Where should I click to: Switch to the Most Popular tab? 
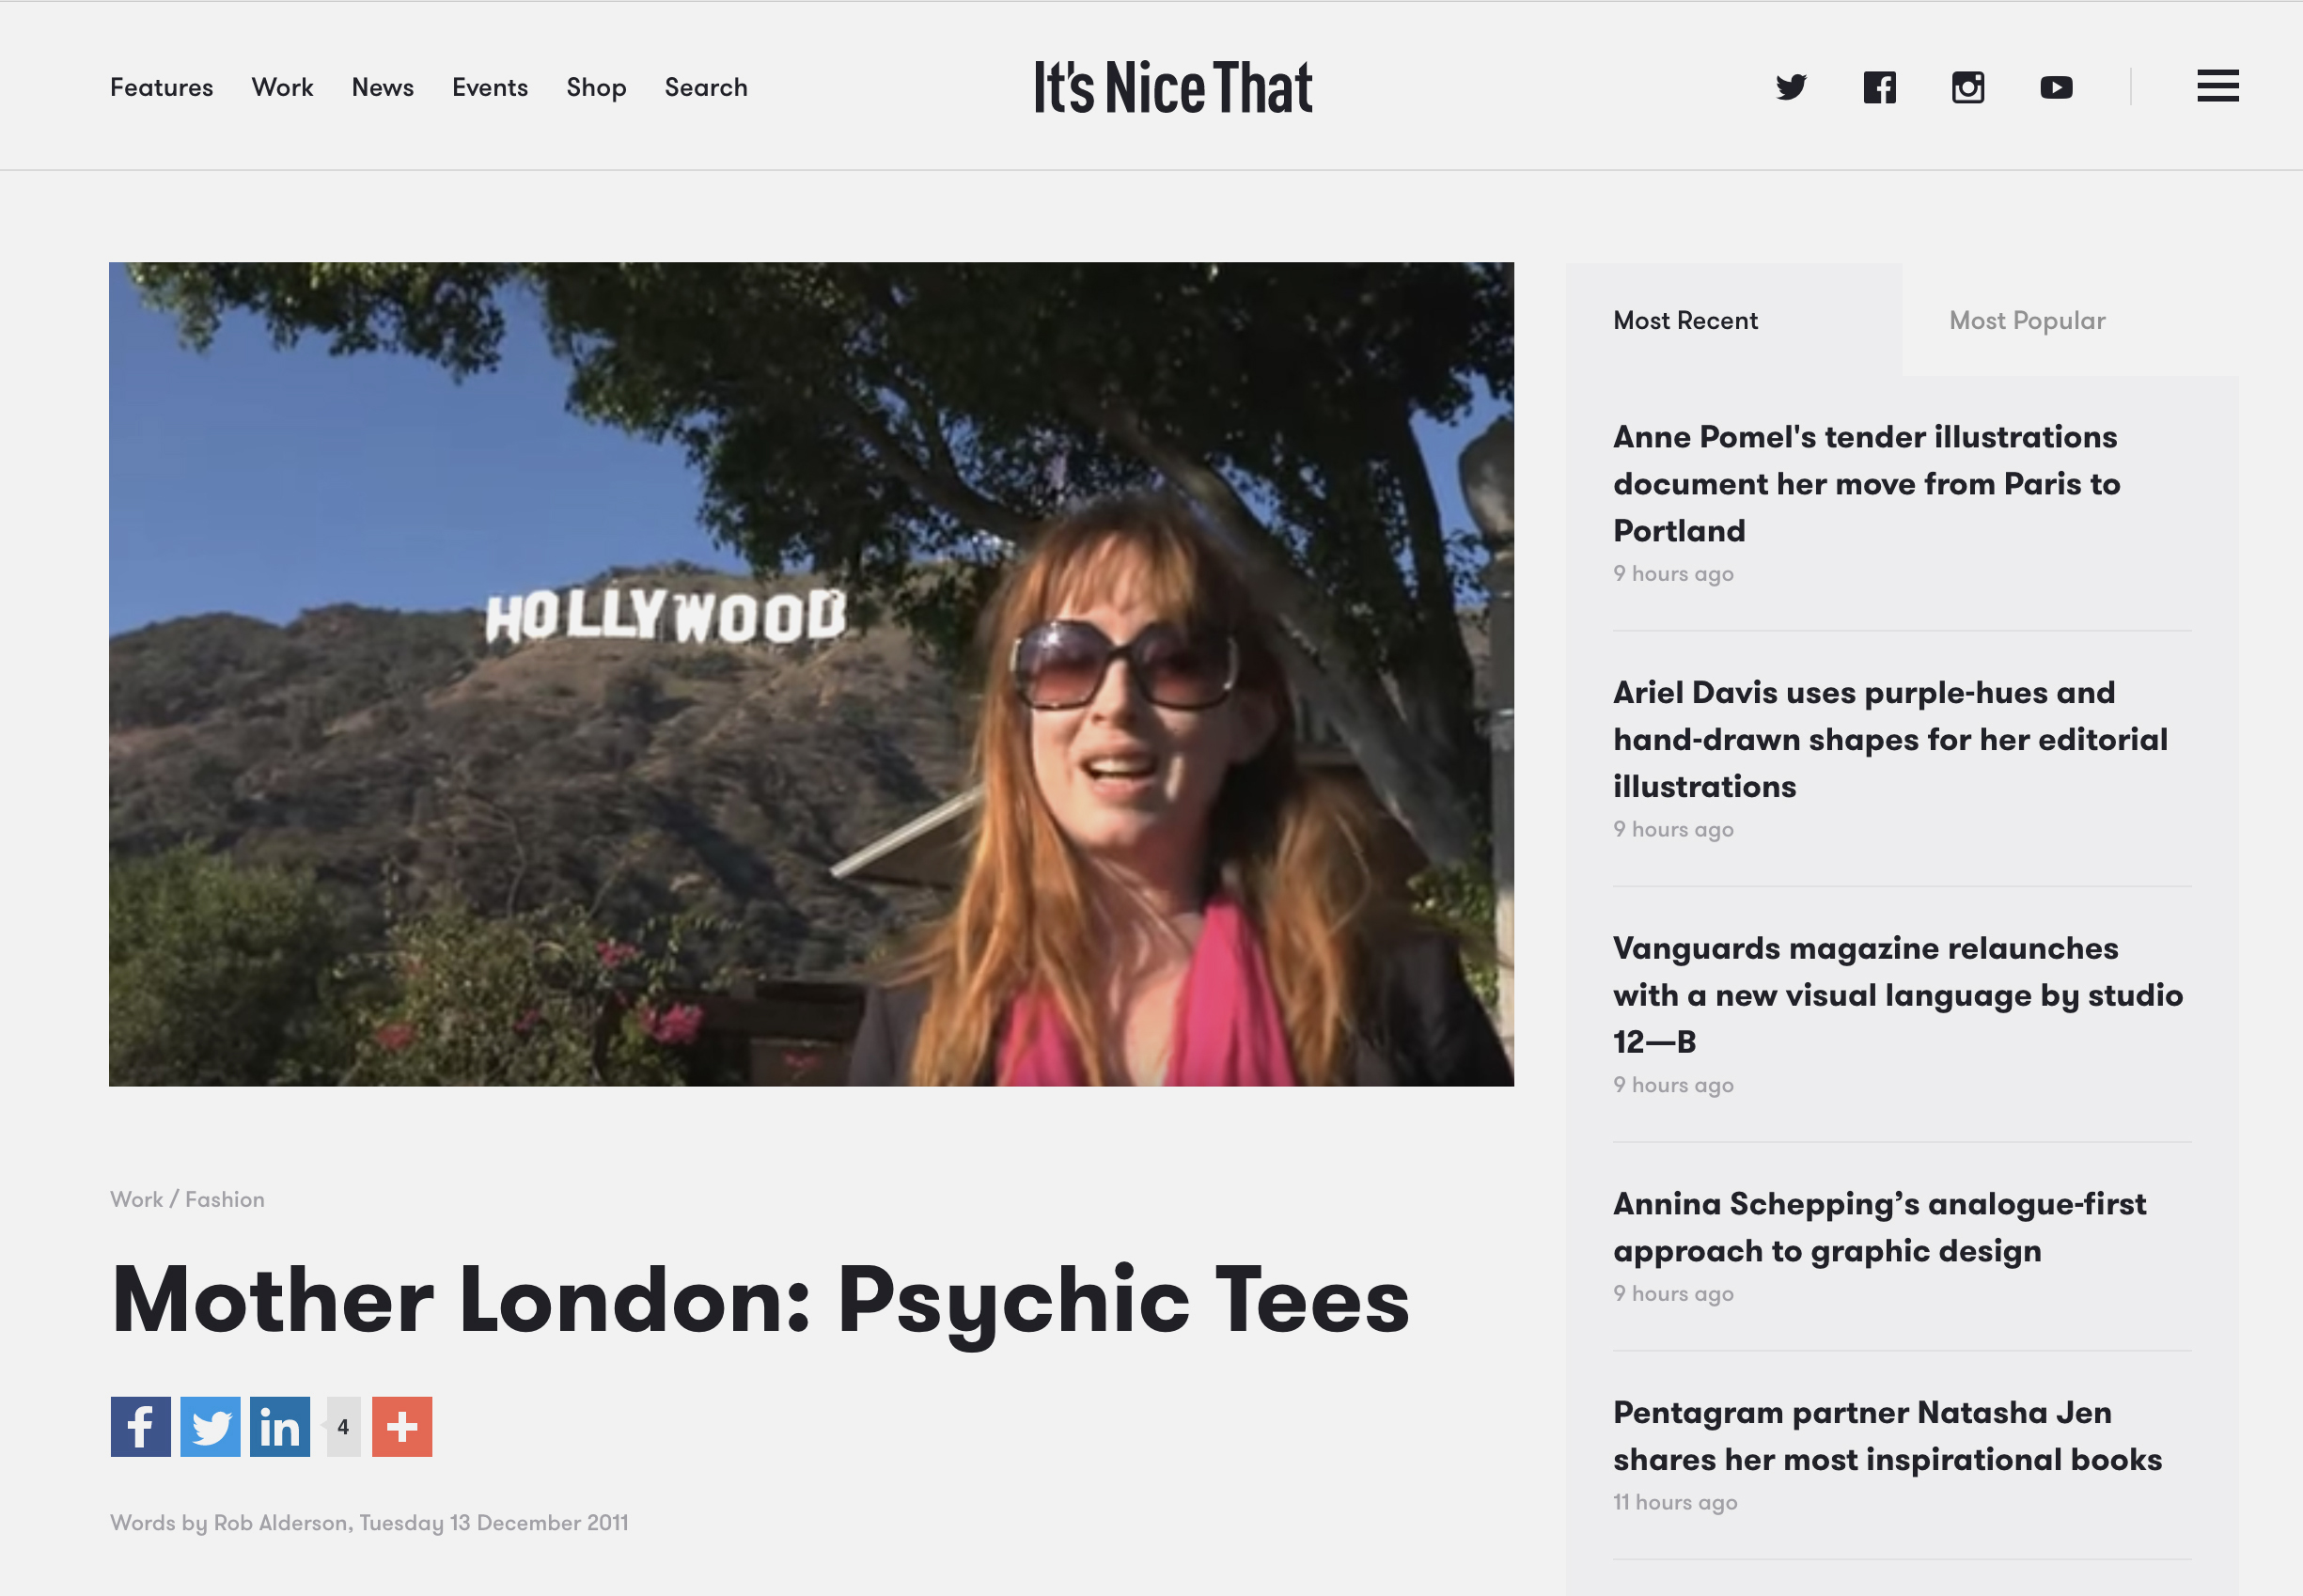[2069, 320]
